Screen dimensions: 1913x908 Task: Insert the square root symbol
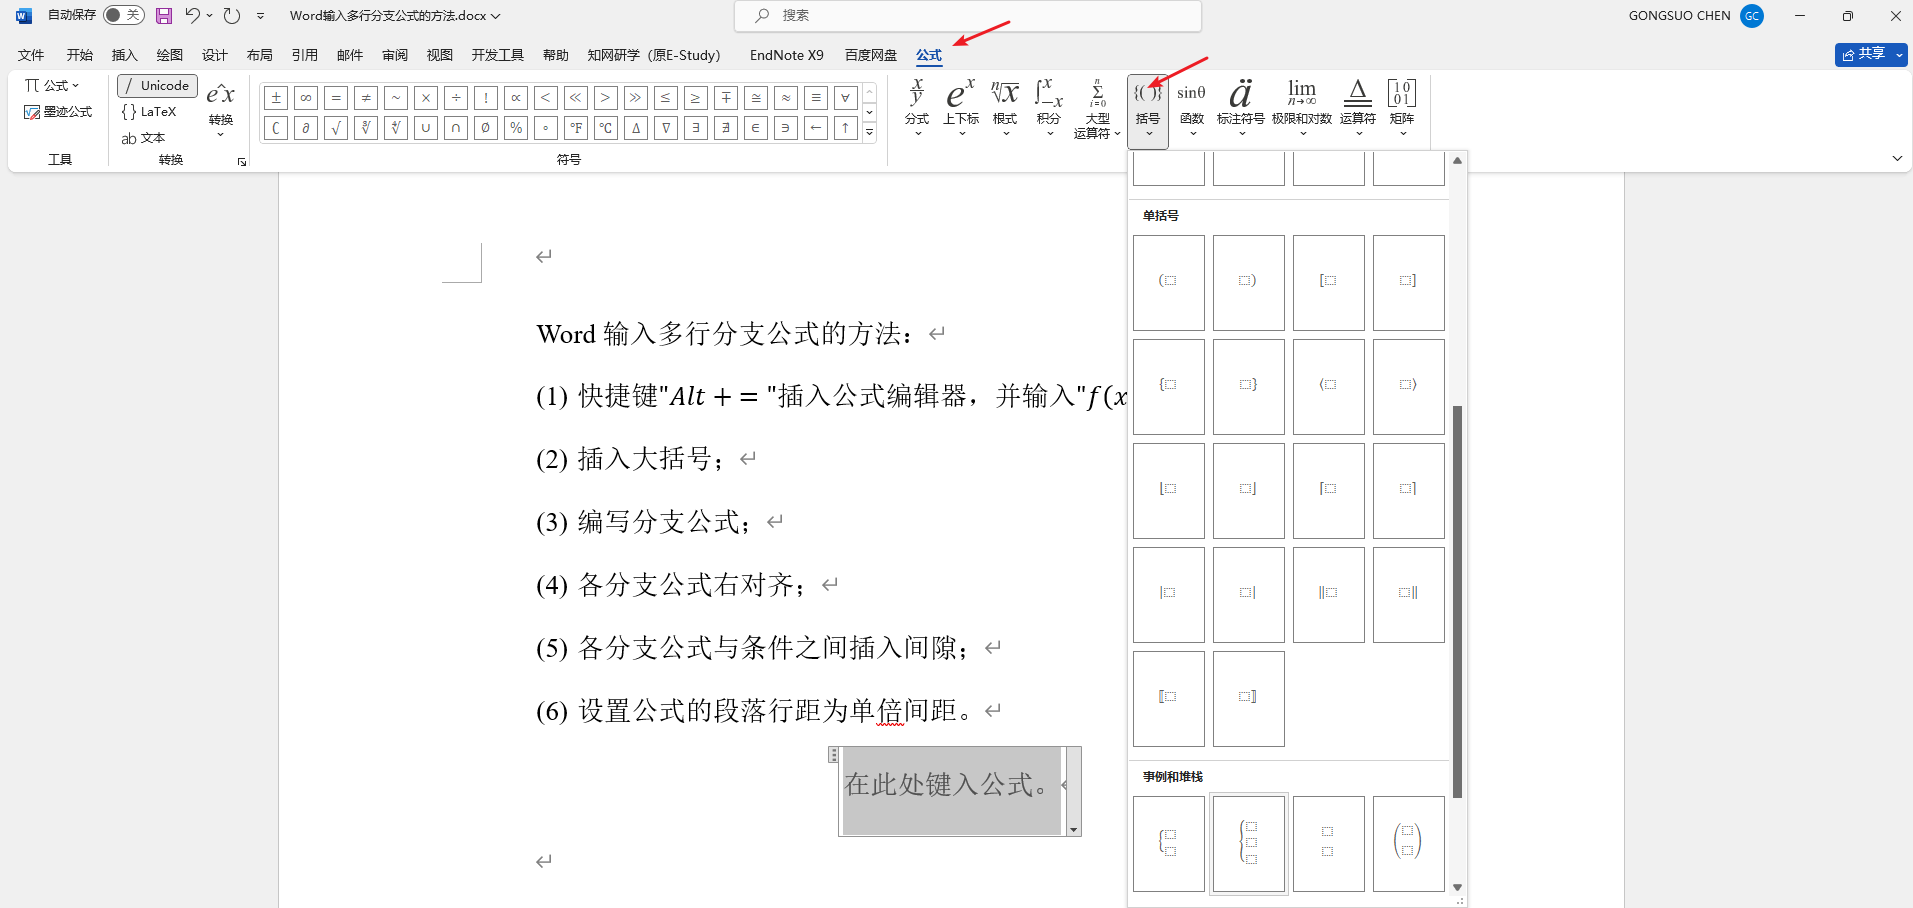(336, 128)
